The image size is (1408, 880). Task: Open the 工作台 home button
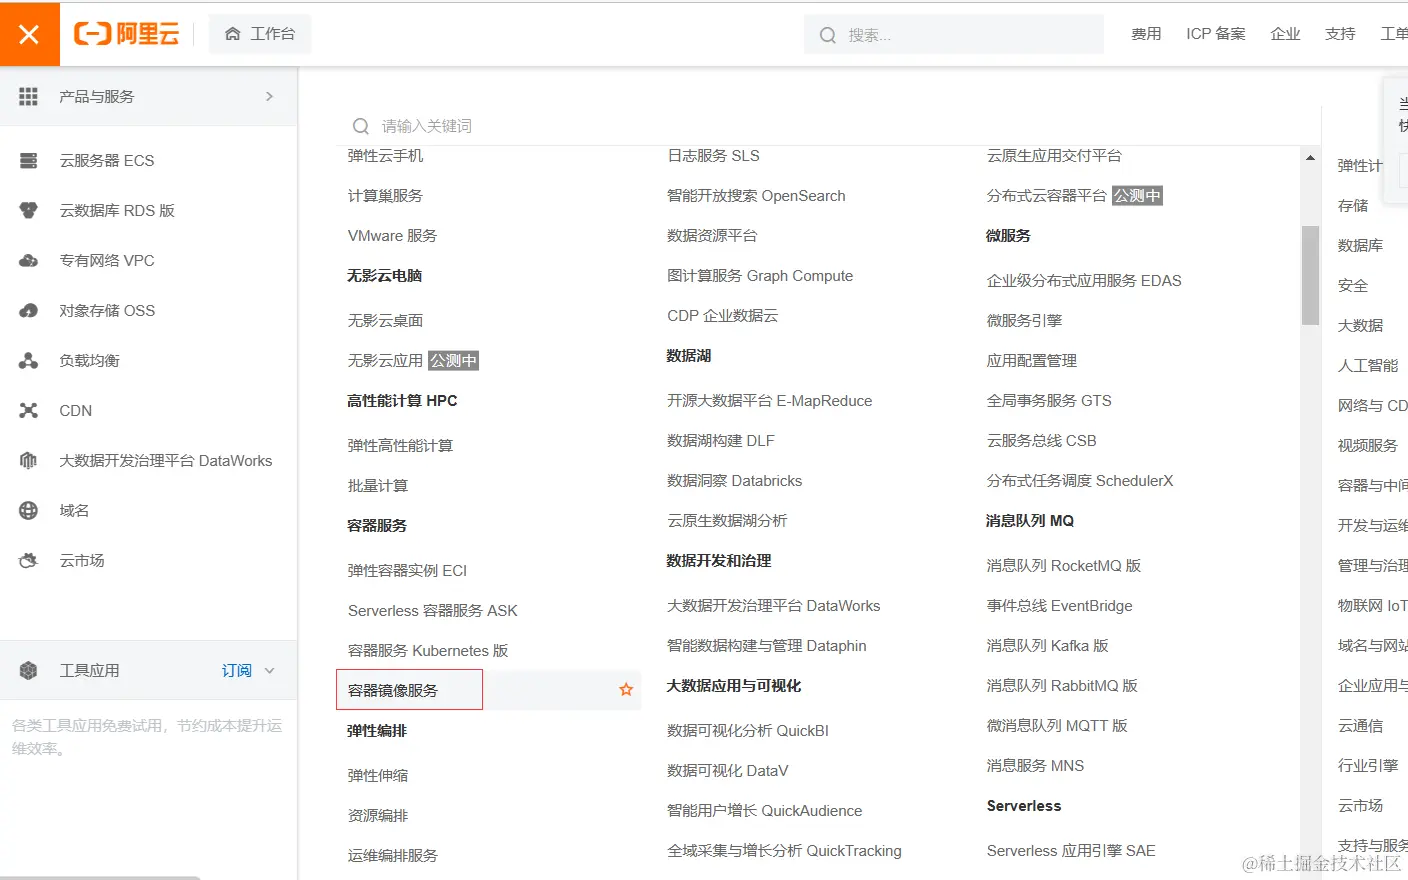pos(260,34)
